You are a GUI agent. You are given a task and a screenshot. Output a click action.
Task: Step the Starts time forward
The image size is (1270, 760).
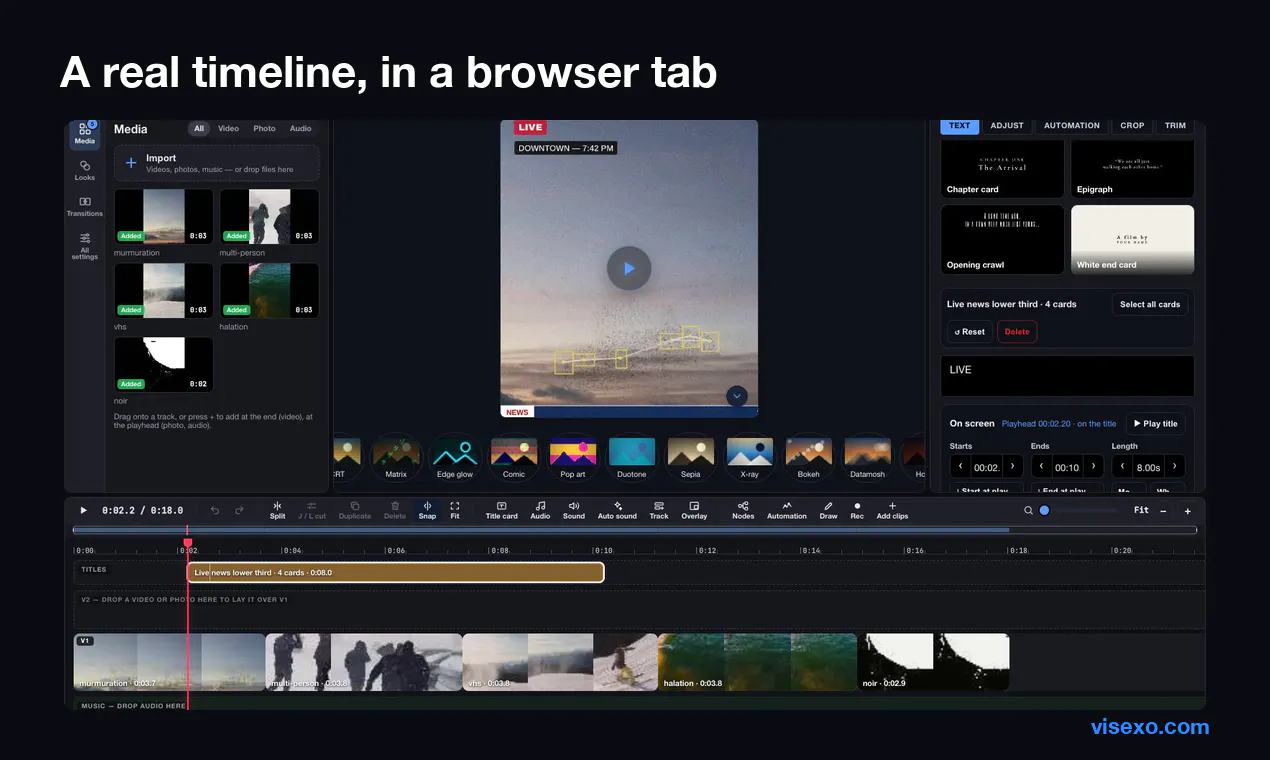click(x=1013, y=466)
